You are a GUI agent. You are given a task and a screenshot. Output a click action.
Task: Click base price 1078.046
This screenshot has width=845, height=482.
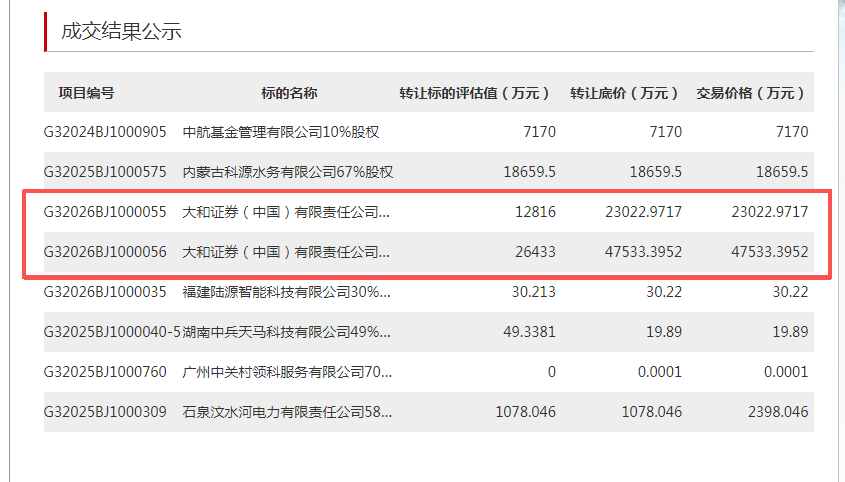(x=652, y=411)
